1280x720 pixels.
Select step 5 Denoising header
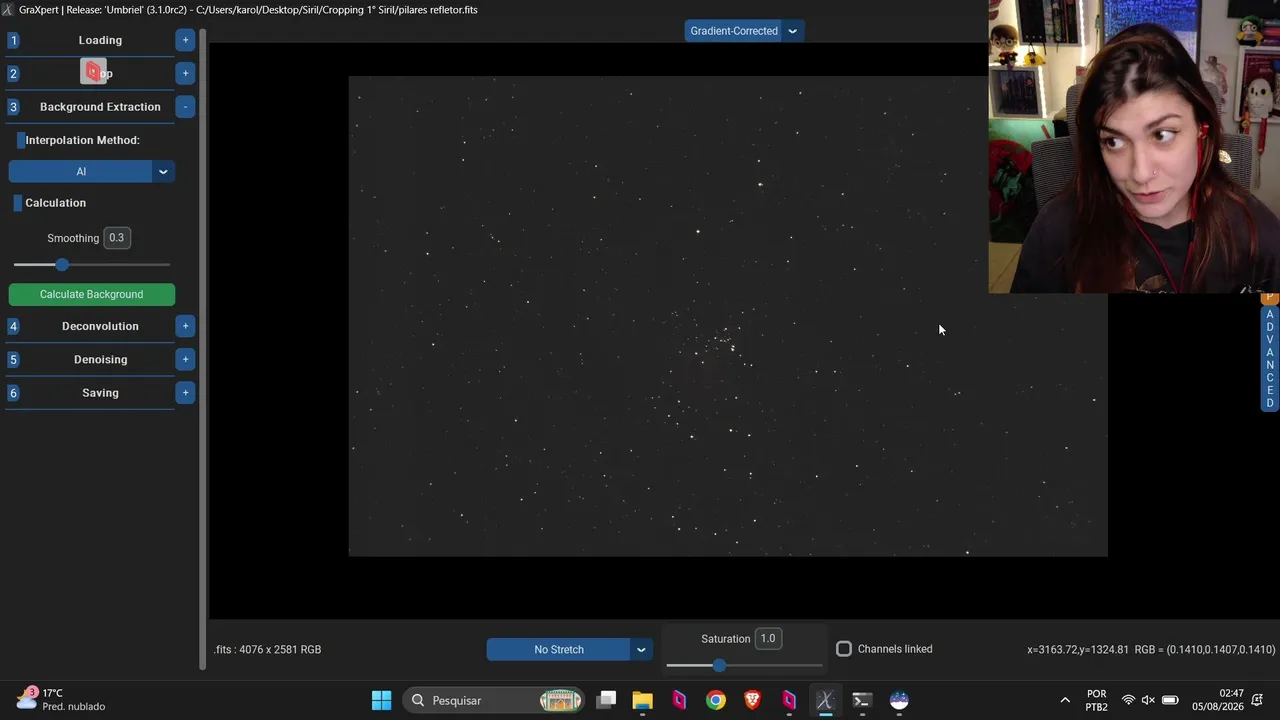[100, 359]
